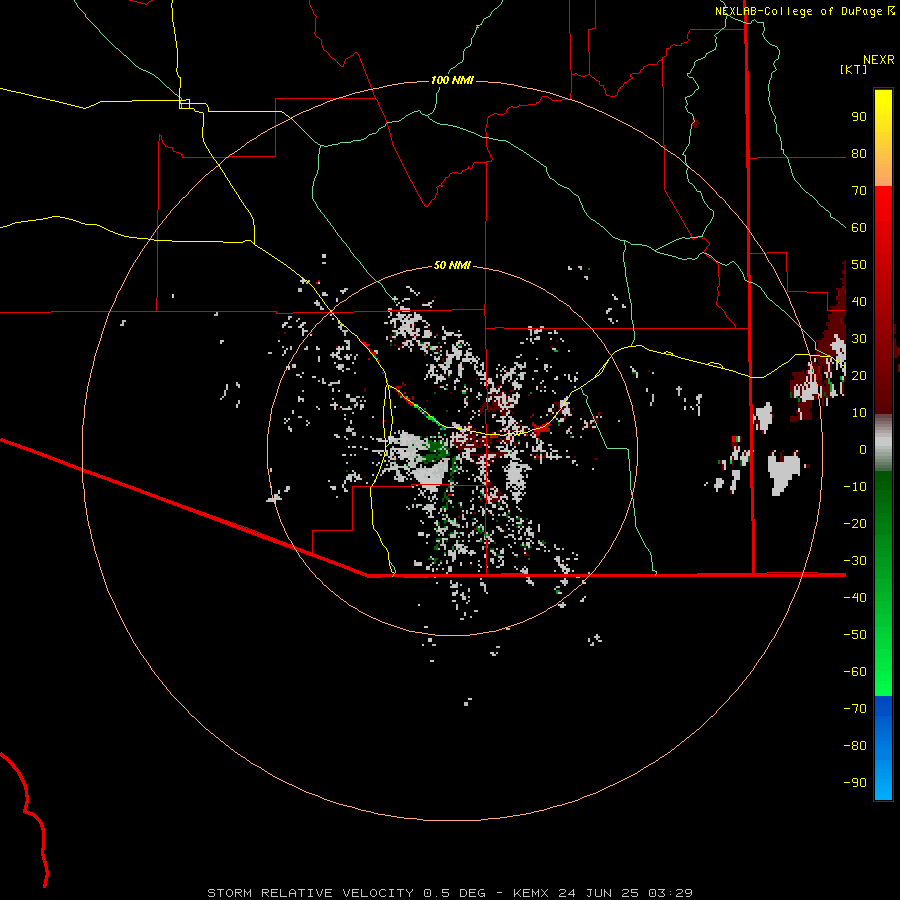Click the -60 value on the velocity scale
Screen dimensions: 900x900
tap(855, 672)
